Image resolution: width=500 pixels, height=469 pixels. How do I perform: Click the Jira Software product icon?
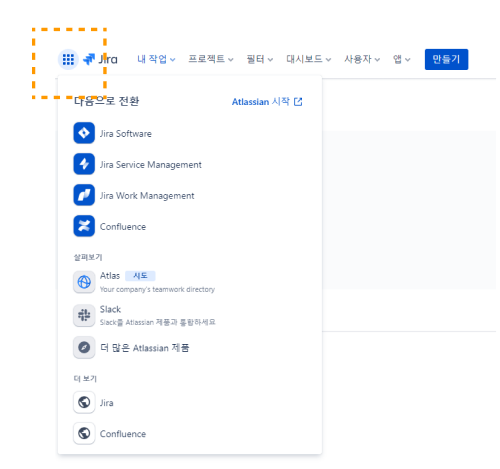pyautogui.click(x=84, y=133)
